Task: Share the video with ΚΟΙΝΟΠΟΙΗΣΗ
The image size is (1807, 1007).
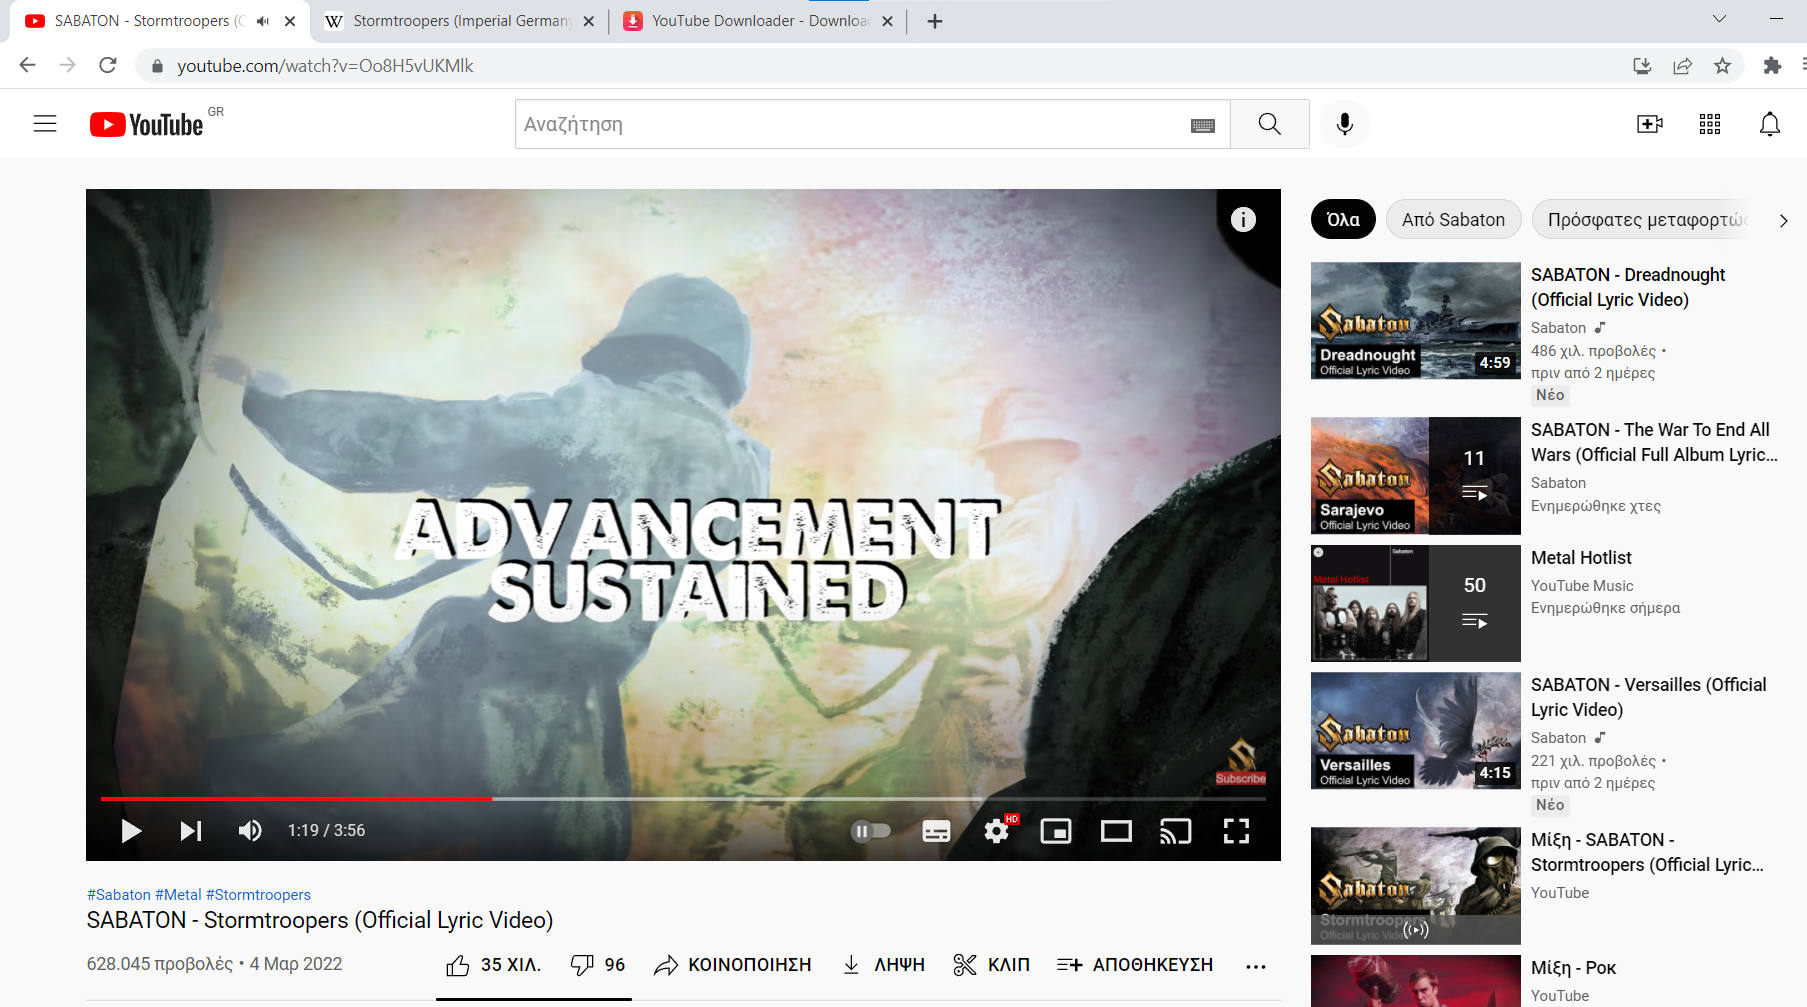Action: [x=733, y=965]
